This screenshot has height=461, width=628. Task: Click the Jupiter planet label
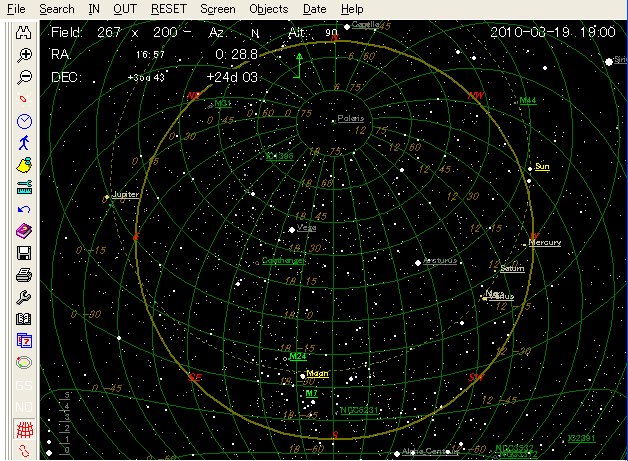click(x=126, y=194)
